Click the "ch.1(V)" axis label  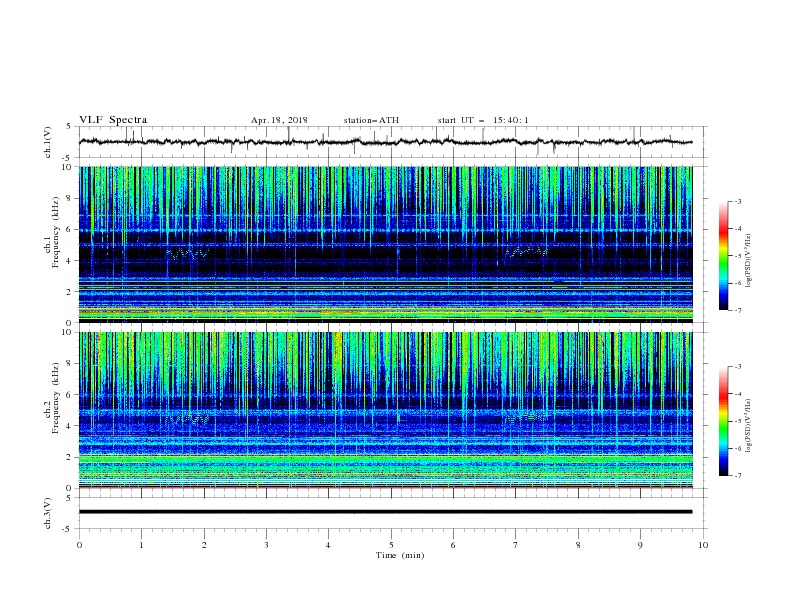(48, 142)
